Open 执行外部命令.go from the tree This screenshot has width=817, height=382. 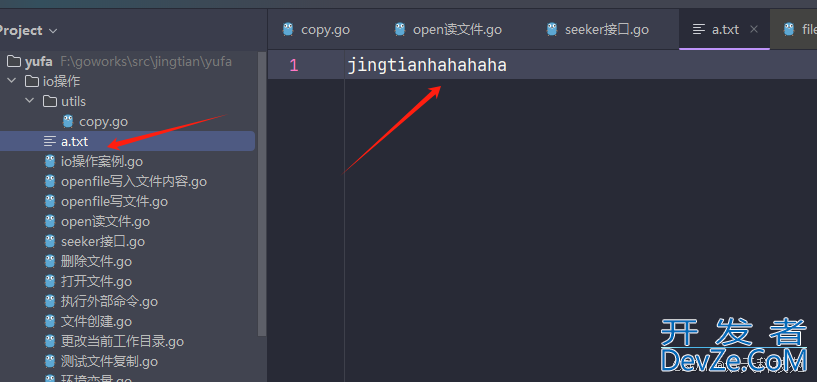pyautogui.click(x=109, y=301)
